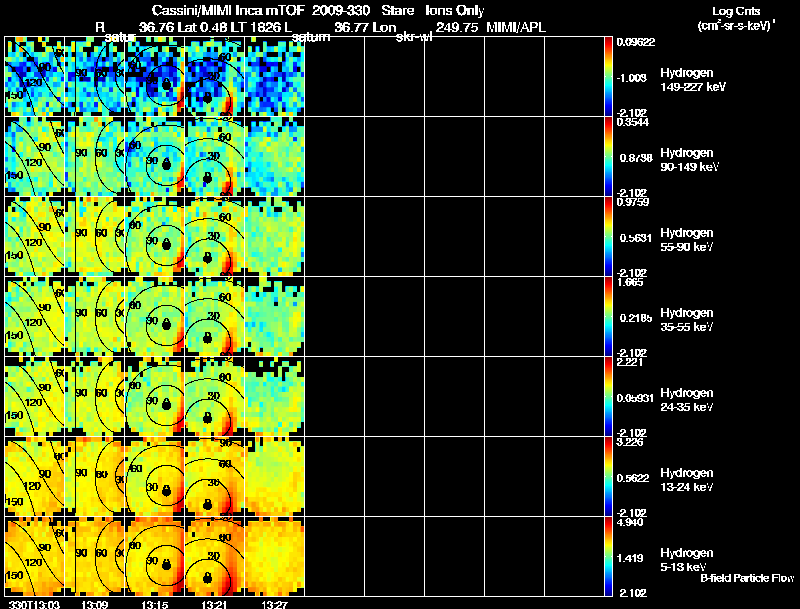Click the Hydrogen 90-149 keV color bar

[608, 157]
